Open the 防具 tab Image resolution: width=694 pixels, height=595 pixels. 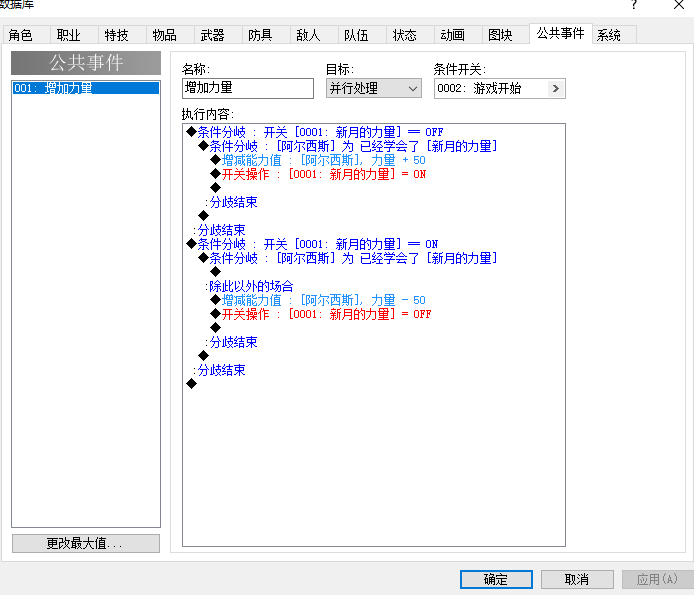click(x=266, y=35)
